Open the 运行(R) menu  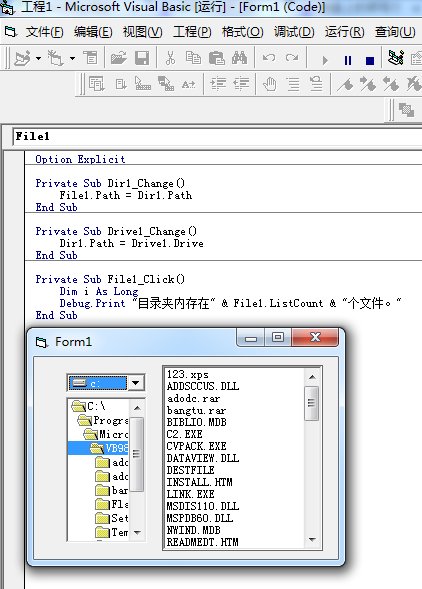point(344,32)
